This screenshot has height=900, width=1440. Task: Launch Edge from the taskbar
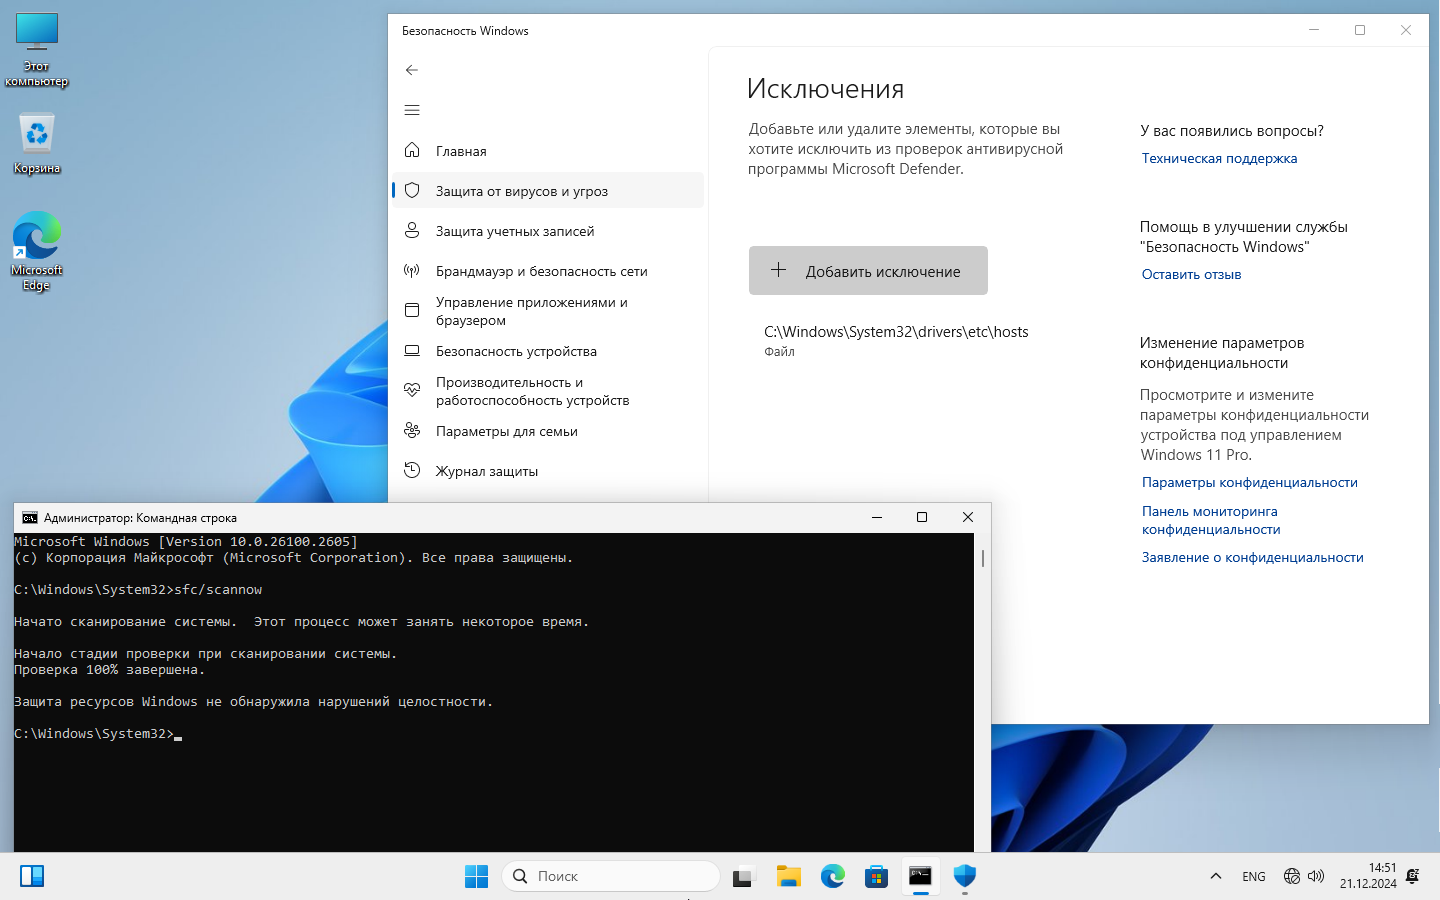pos(833,876)
